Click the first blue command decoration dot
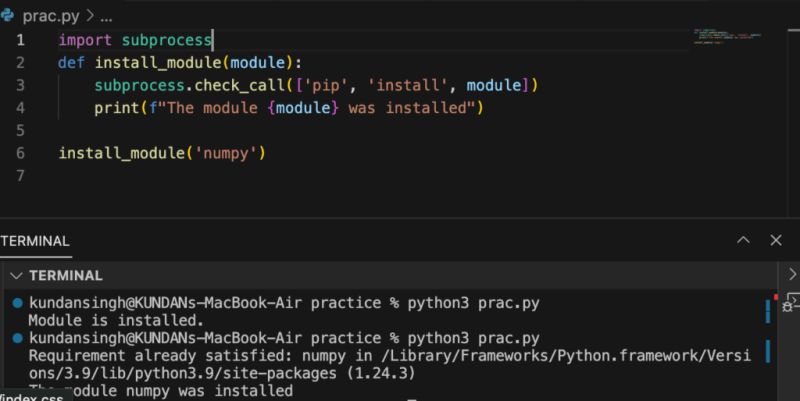This screenshot has height=401, width=800. click(x=17, y=303)
